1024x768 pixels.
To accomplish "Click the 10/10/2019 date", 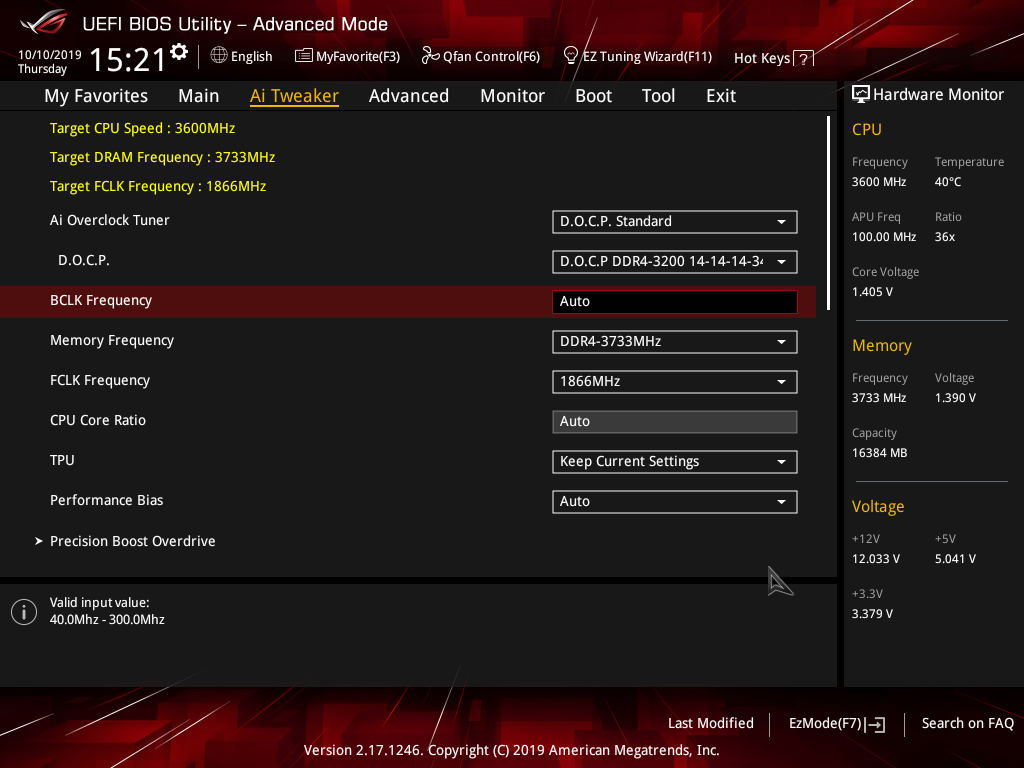I will [x=50, y=55].
